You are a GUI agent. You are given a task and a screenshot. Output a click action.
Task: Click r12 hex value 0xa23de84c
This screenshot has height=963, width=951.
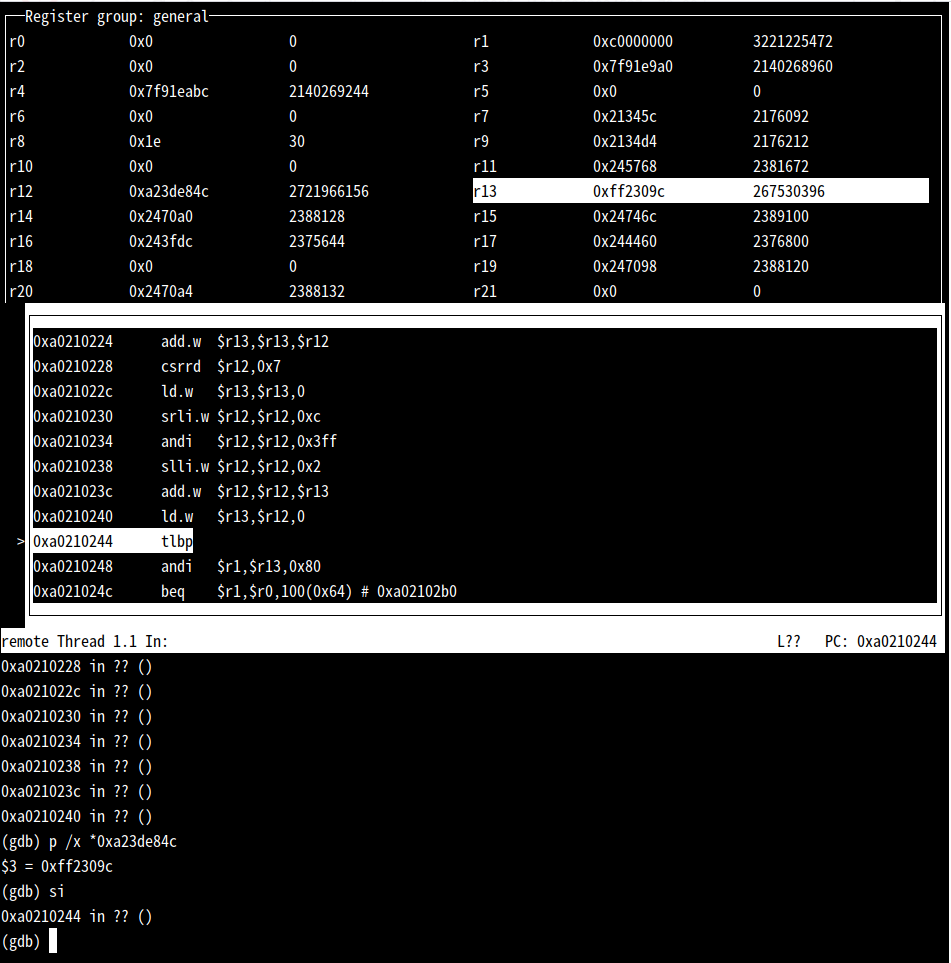[168, 192]
